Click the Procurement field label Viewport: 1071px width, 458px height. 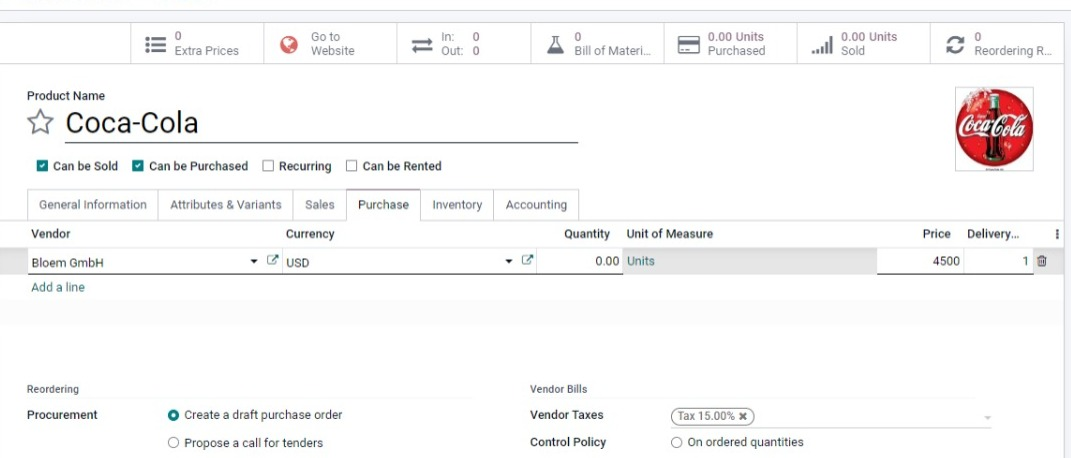(62, 415)
